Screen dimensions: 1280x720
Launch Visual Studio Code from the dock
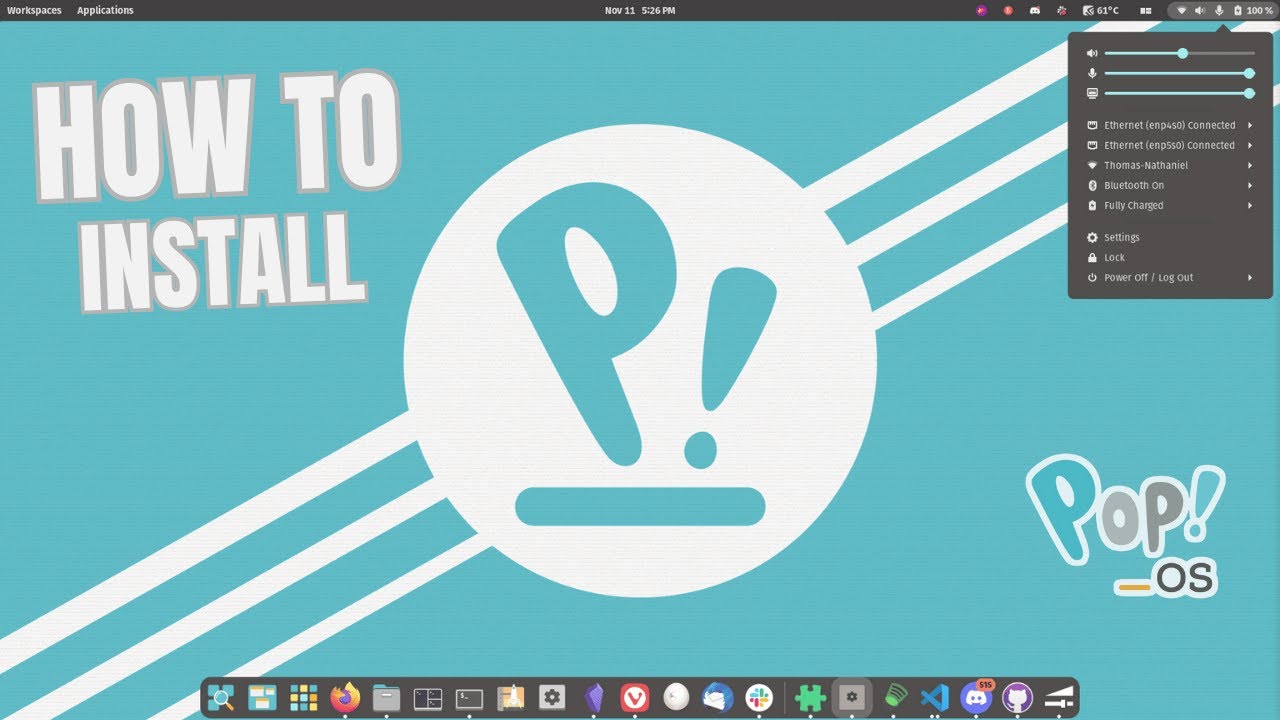(x=935, y=697)
